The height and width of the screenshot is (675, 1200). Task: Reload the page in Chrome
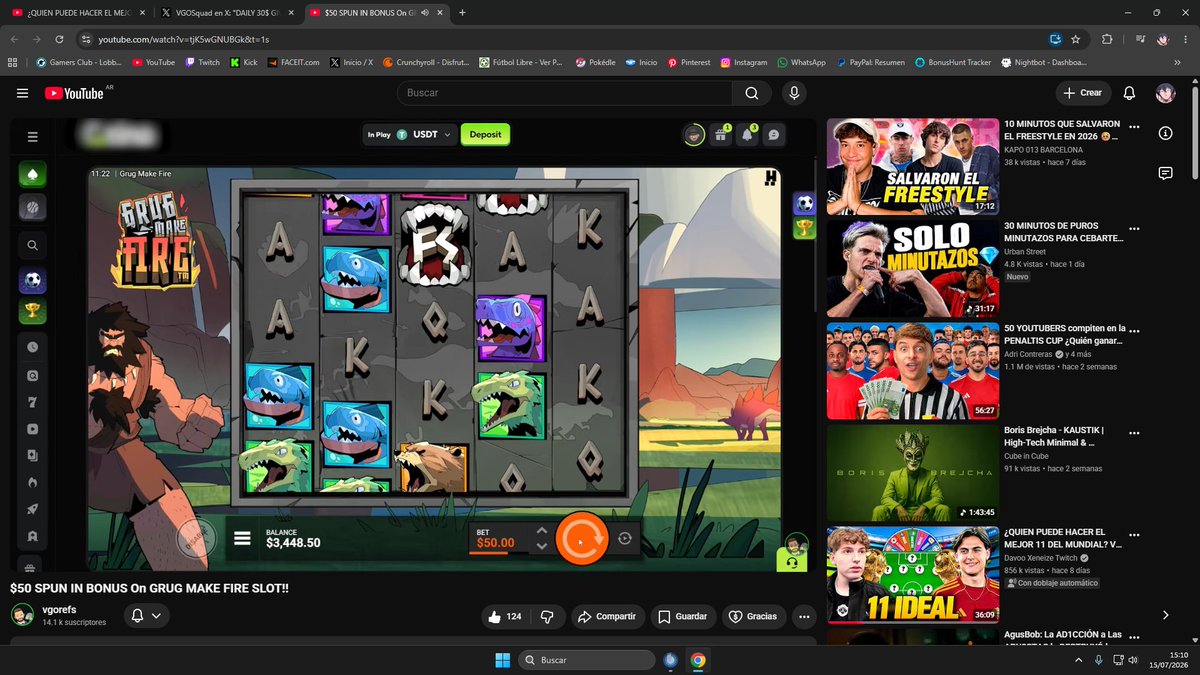[x=59, y=39]
